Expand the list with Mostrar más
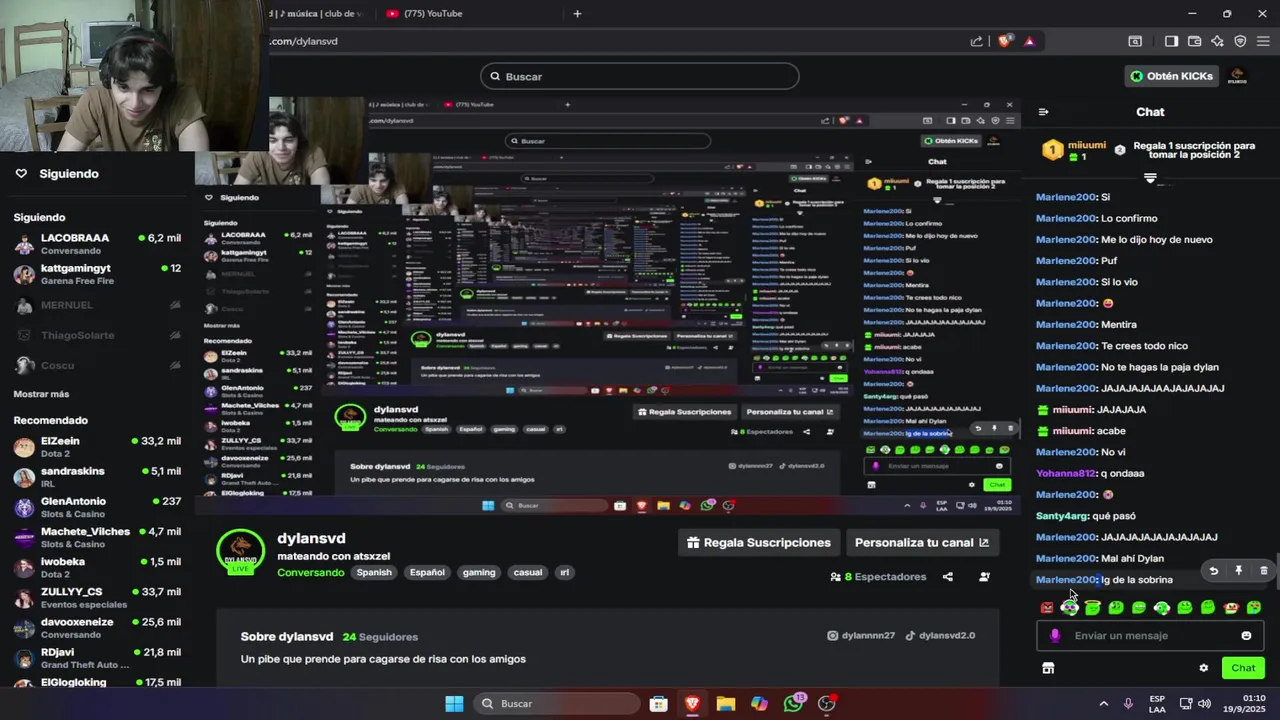Image resolution: width=1280 pixels, height=720 pixels. 41,394
